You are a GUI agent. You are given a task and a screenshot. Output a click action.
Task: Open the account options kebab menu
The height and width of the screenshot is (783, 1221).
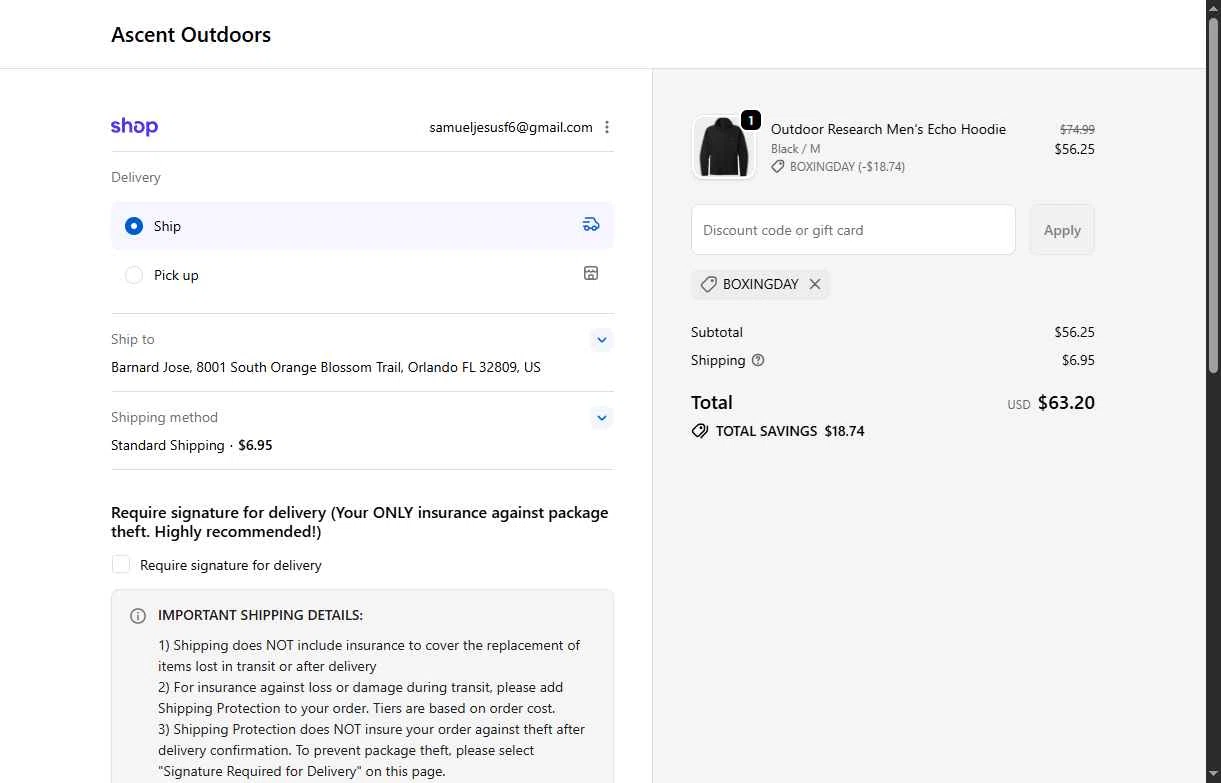pyautogui.click(x=607, y=127)
